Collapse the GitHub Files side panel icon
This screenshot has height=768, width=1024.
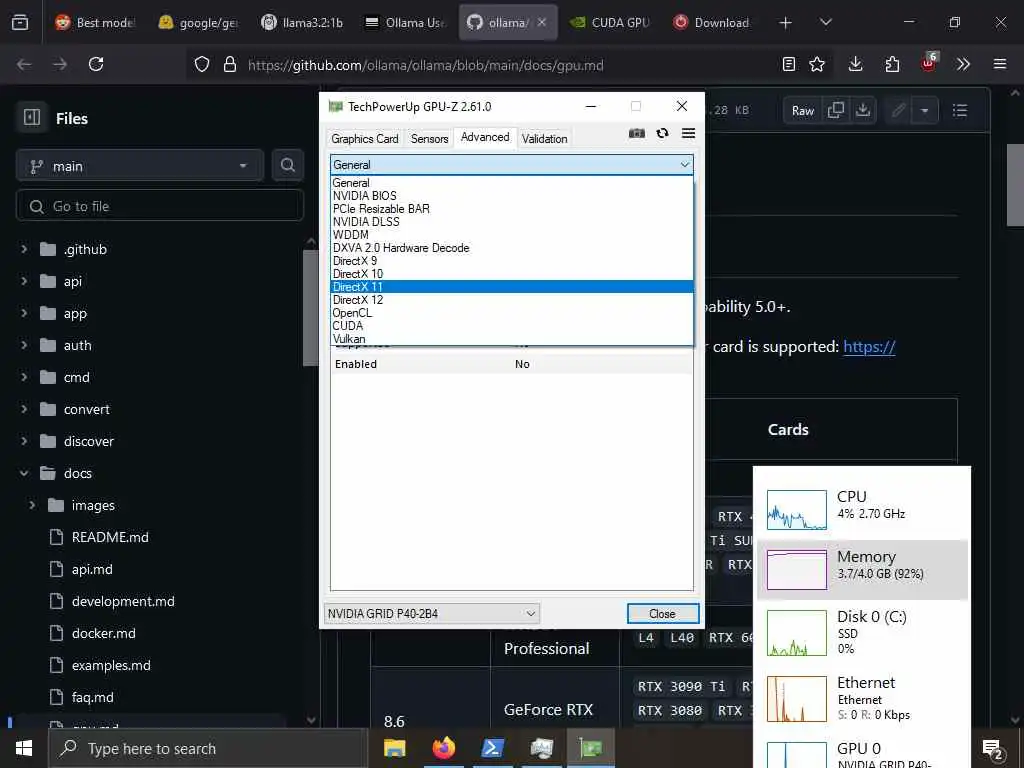[32, 118]
